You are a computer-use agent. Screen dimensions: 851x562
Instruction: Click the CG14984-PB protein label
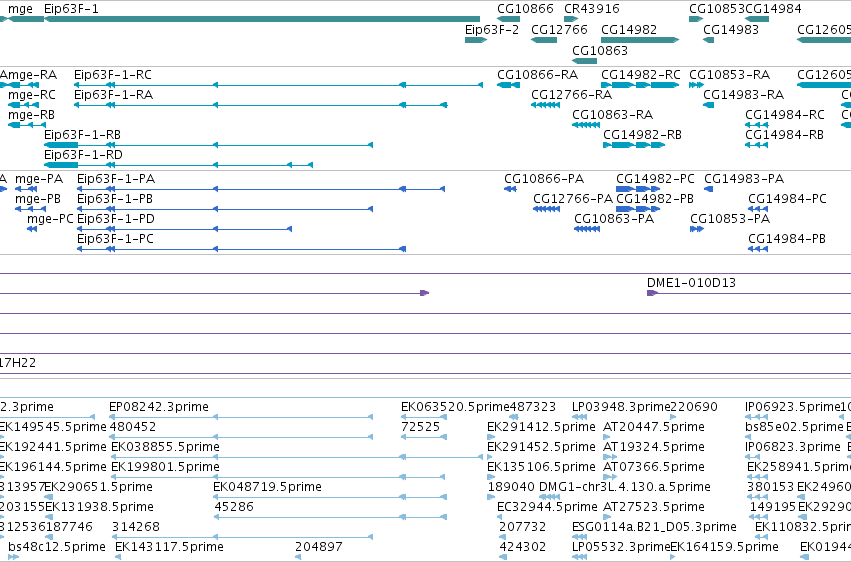pyautogui.click(x=787, y=239)
